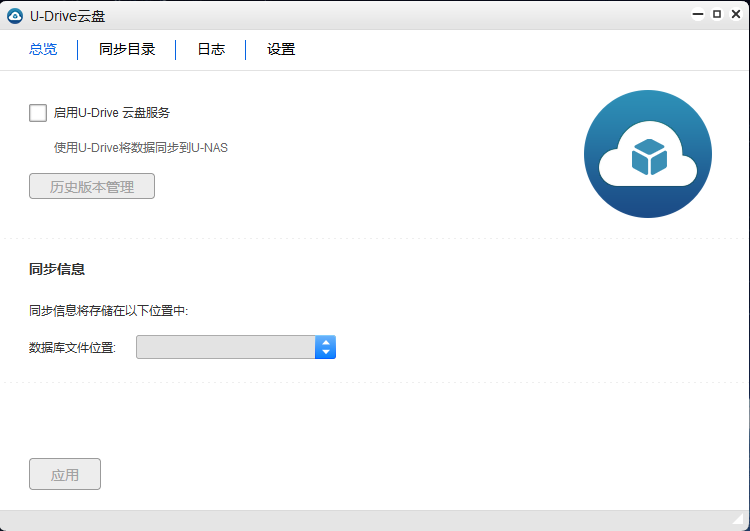Image resolution: width=750 pixels, height=531 pixels.
Task: Click the 应用 button
Action: pyautogui.click(x=65, y=474)
